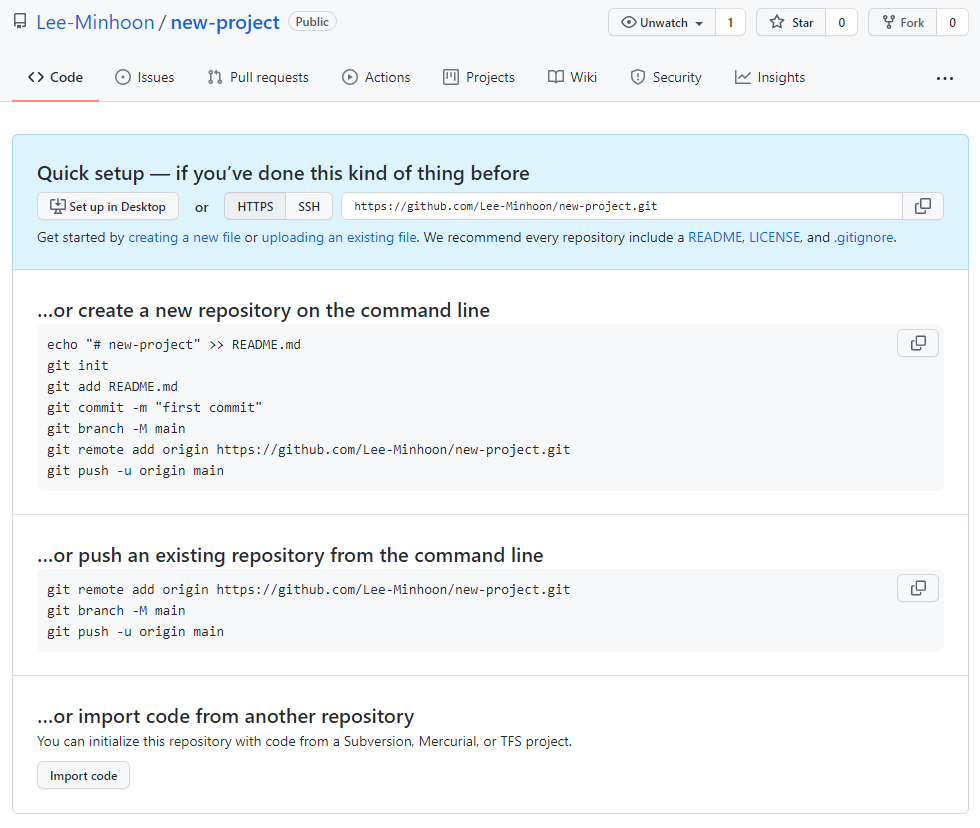Click the 'git init' command line

pos(78,366)
